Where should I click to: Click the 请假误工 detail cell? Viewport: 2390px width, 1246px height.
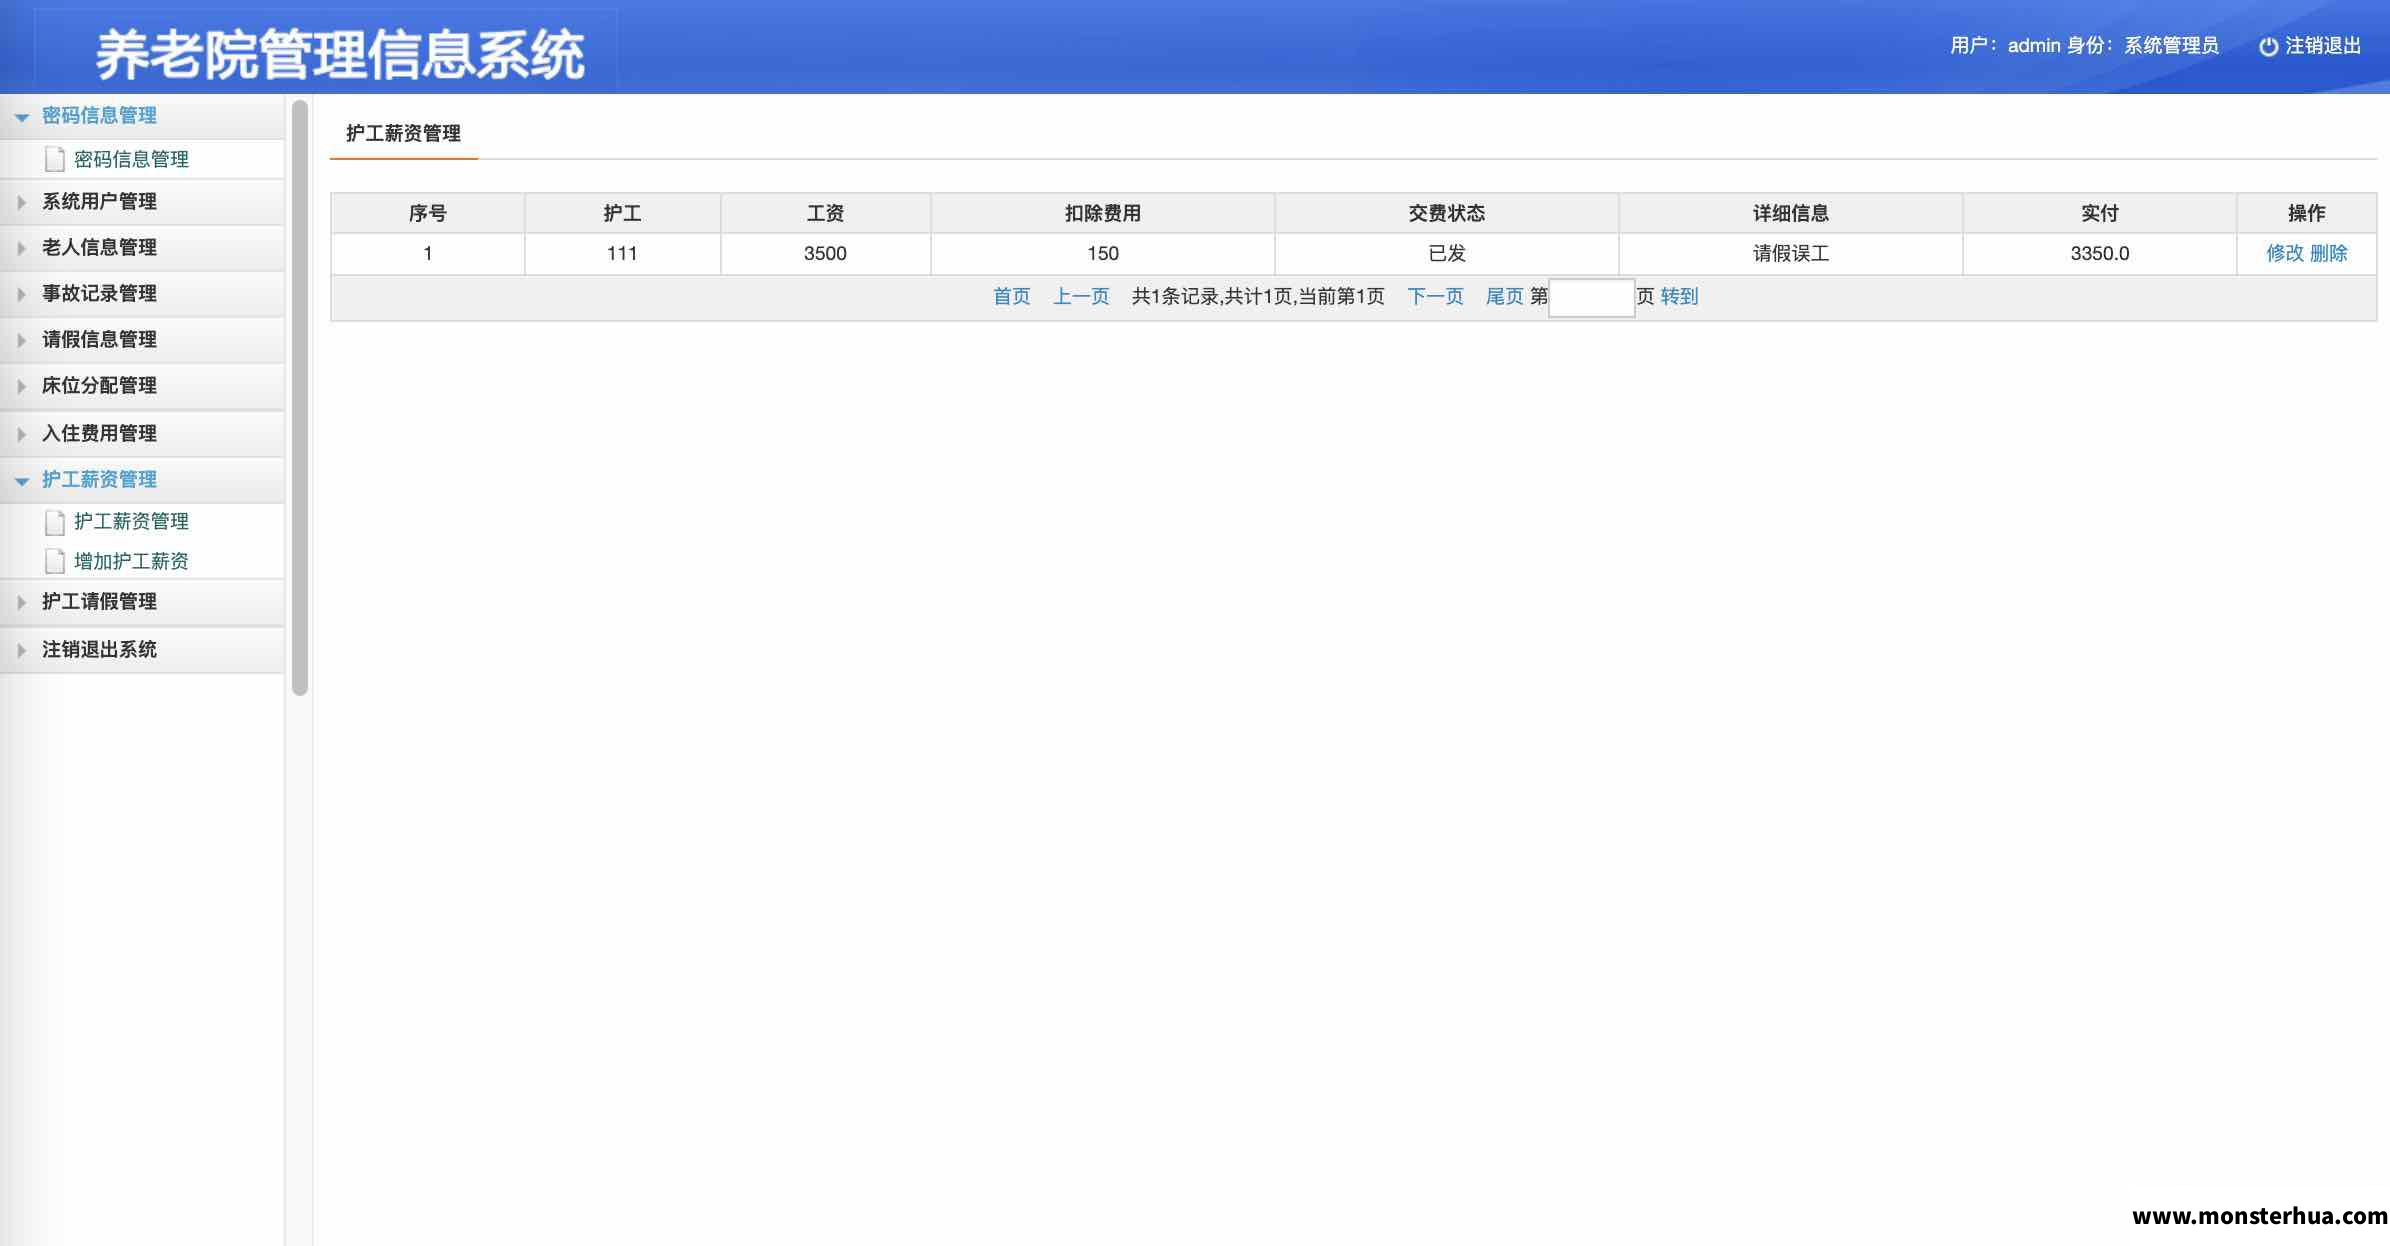1791,254
